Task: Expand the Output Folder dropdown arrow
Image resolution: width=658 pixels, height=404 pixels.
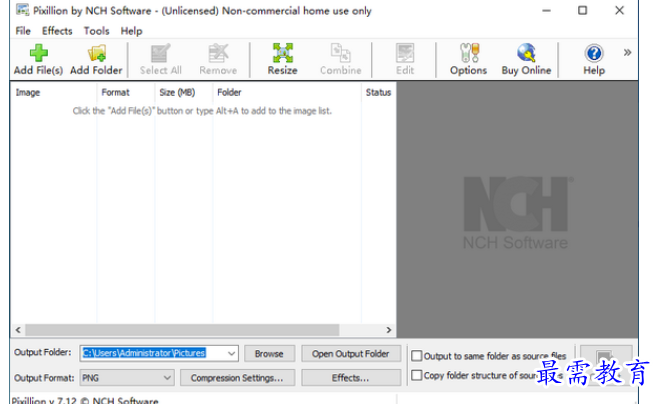Action: (x=231, y=353)
